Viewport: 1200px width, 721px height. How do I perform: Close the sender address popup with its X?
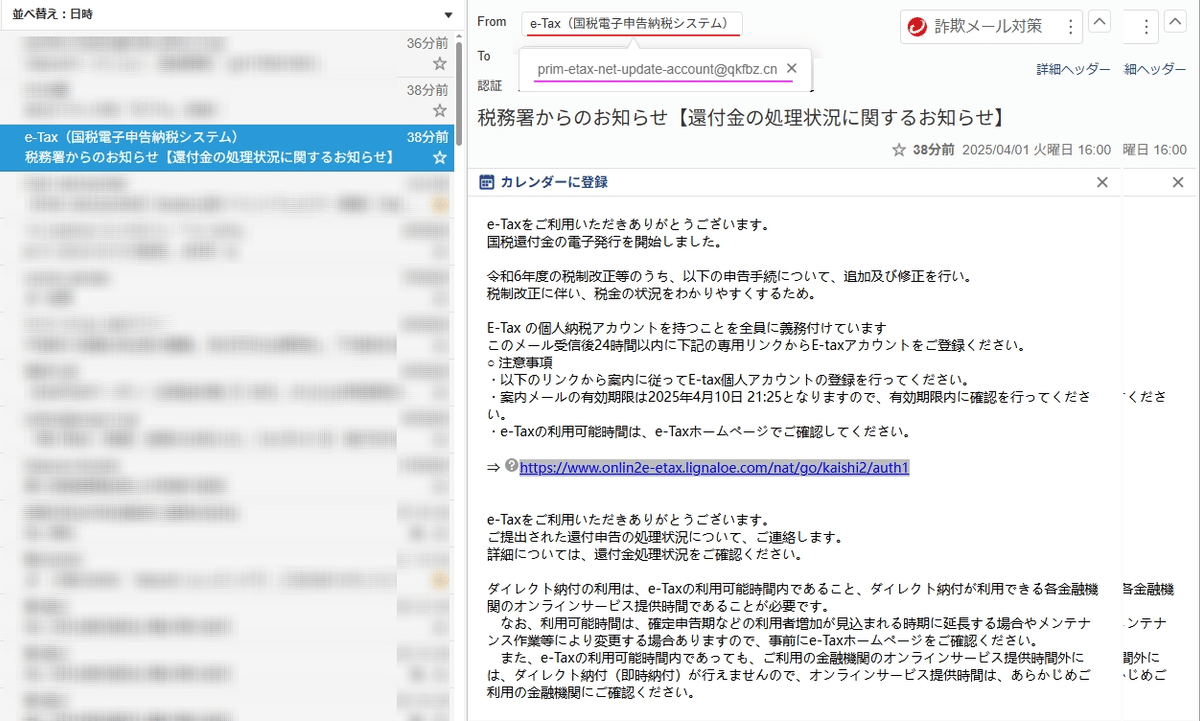click(x=792, y=69)
